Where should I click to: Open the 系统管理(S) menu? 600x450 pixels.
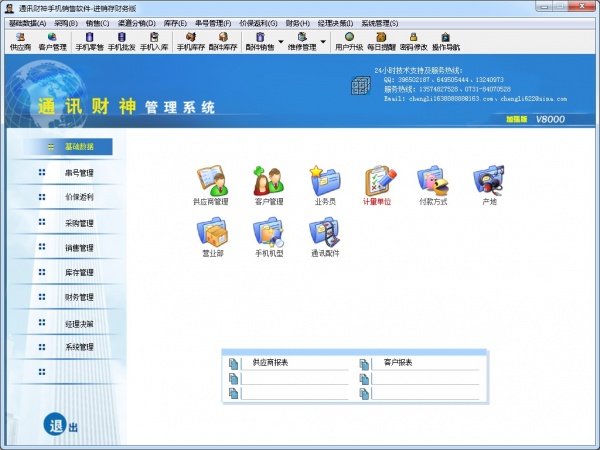[x=379, y=23]
